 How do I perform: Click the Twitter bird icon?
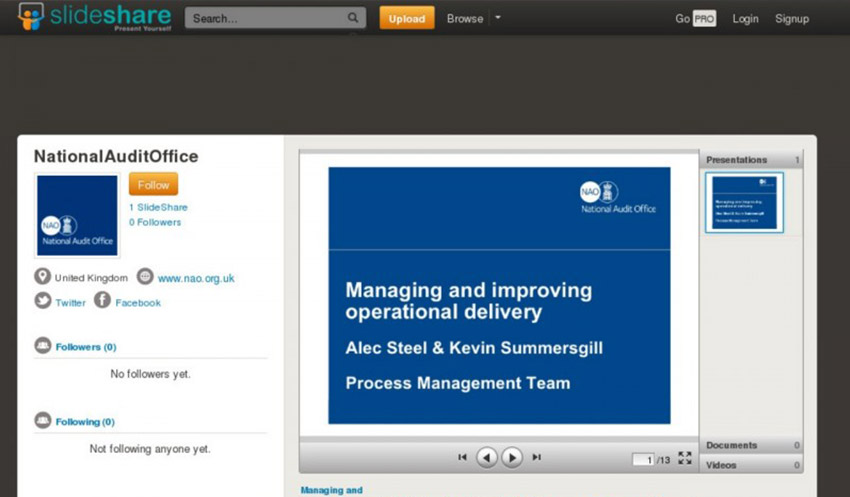click(x=43, y=300)
